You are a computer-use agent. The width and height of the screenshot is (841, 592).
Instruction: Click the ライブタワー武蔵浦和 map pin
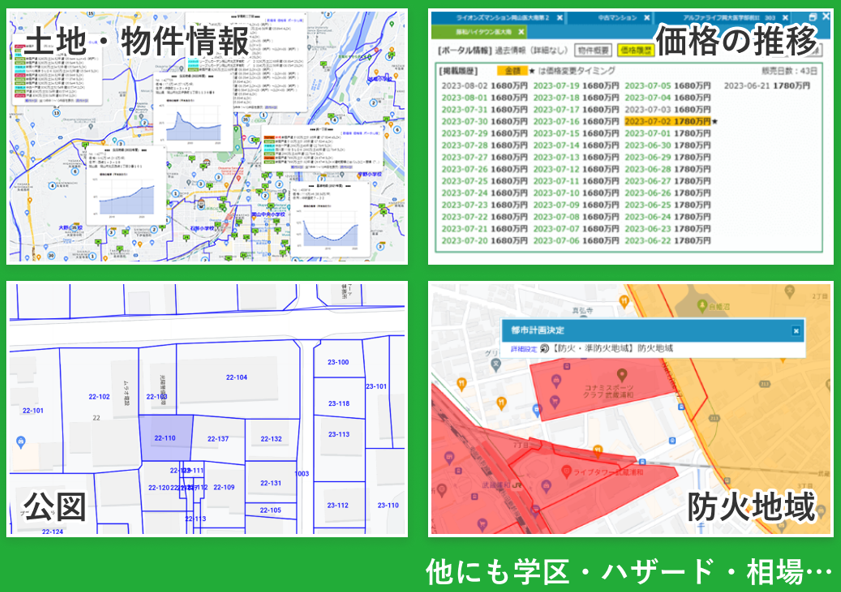(567, 470)
